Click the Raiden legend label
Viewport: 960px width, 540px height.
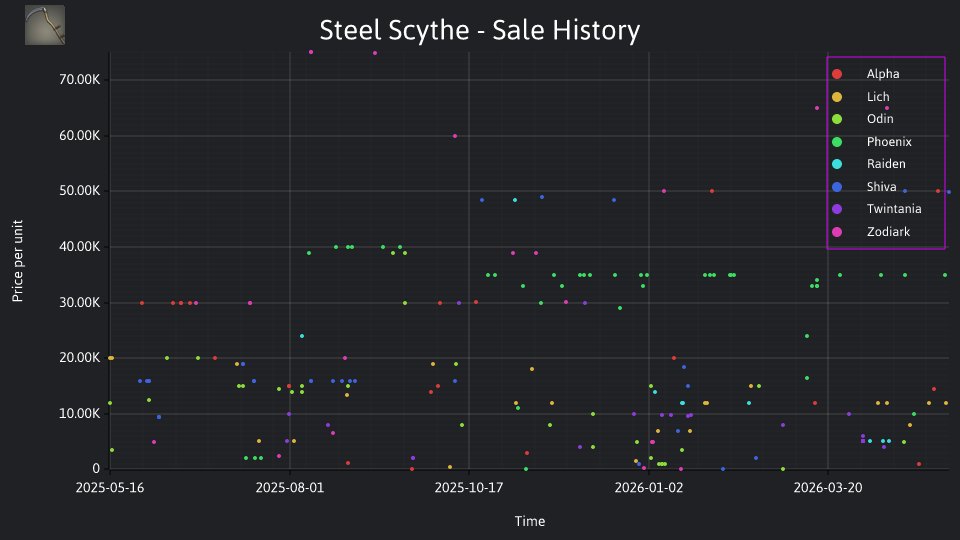[x=885, y=164]
